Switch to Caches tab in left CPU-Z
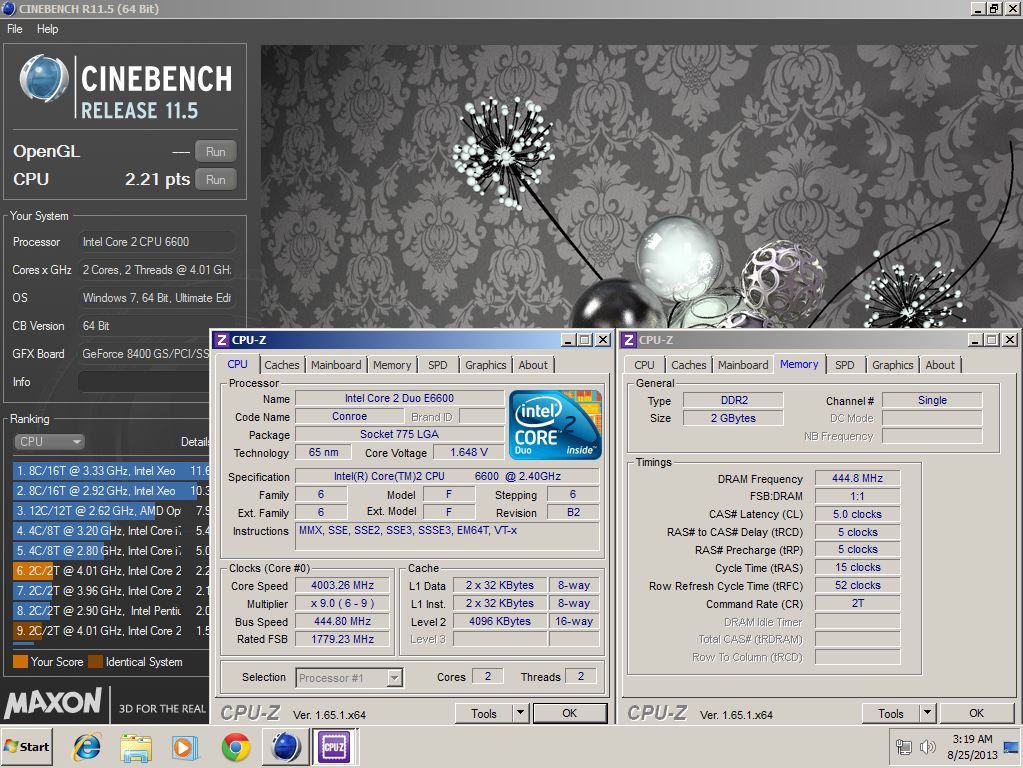 [x=282, y=365]
